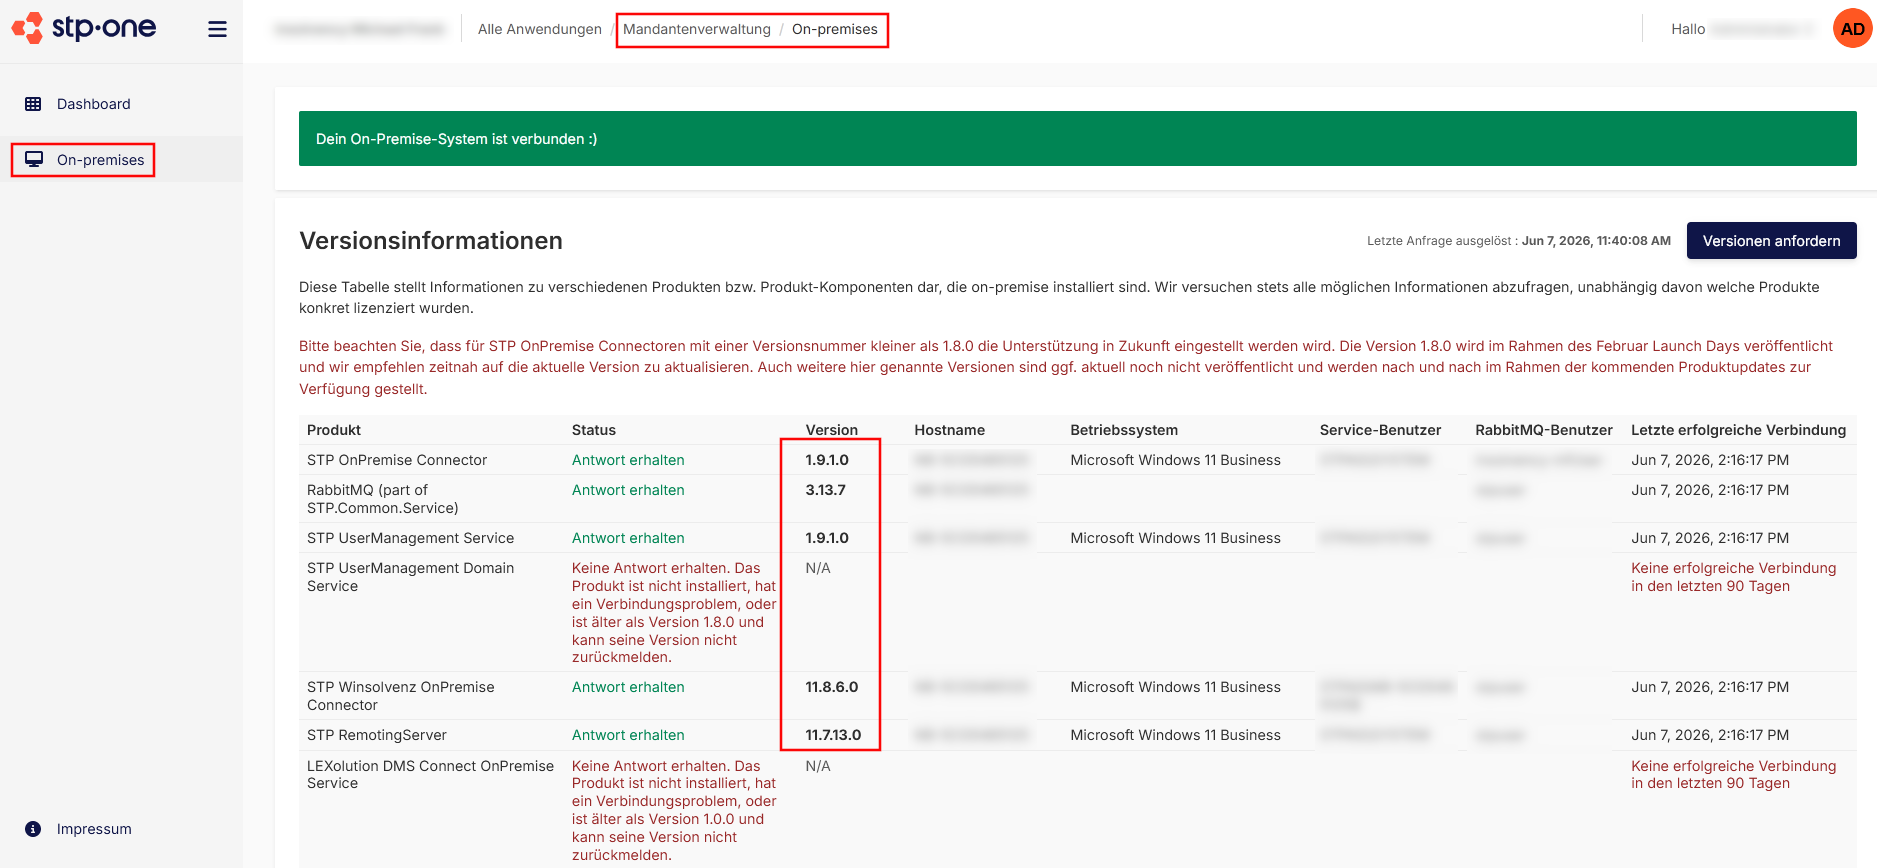Select On-premises in the sidebar
The image size is (1877, 868).
[100, 160]
